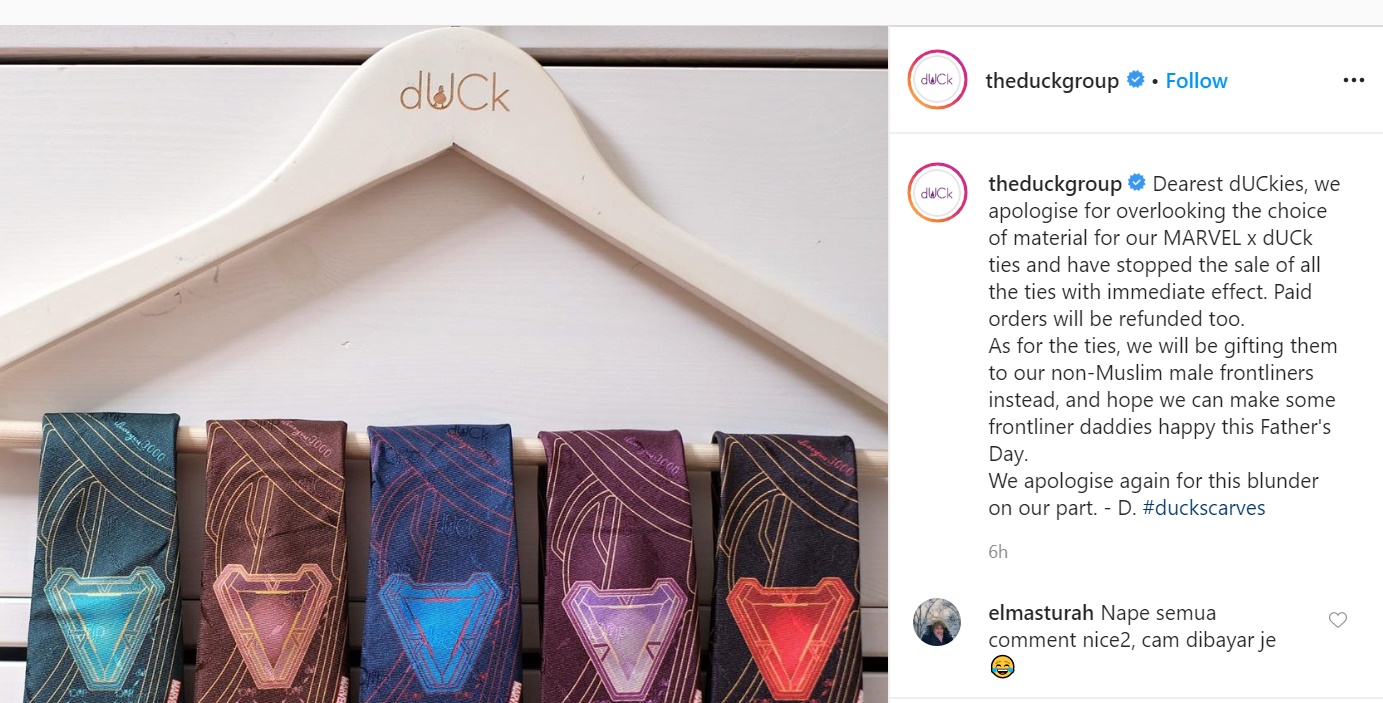Click theduckgroup avatar in post header
Viewport: 1383px width, 703px height.
tap(937, 80)
